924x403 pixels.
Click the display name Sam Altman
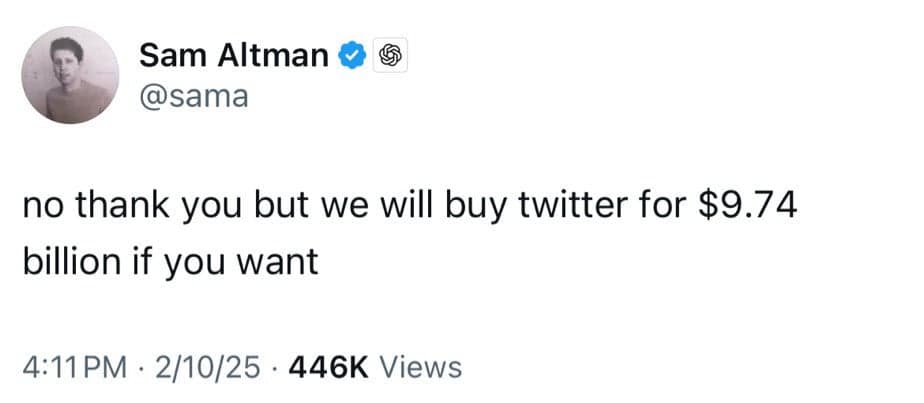(x=234, y=56)
